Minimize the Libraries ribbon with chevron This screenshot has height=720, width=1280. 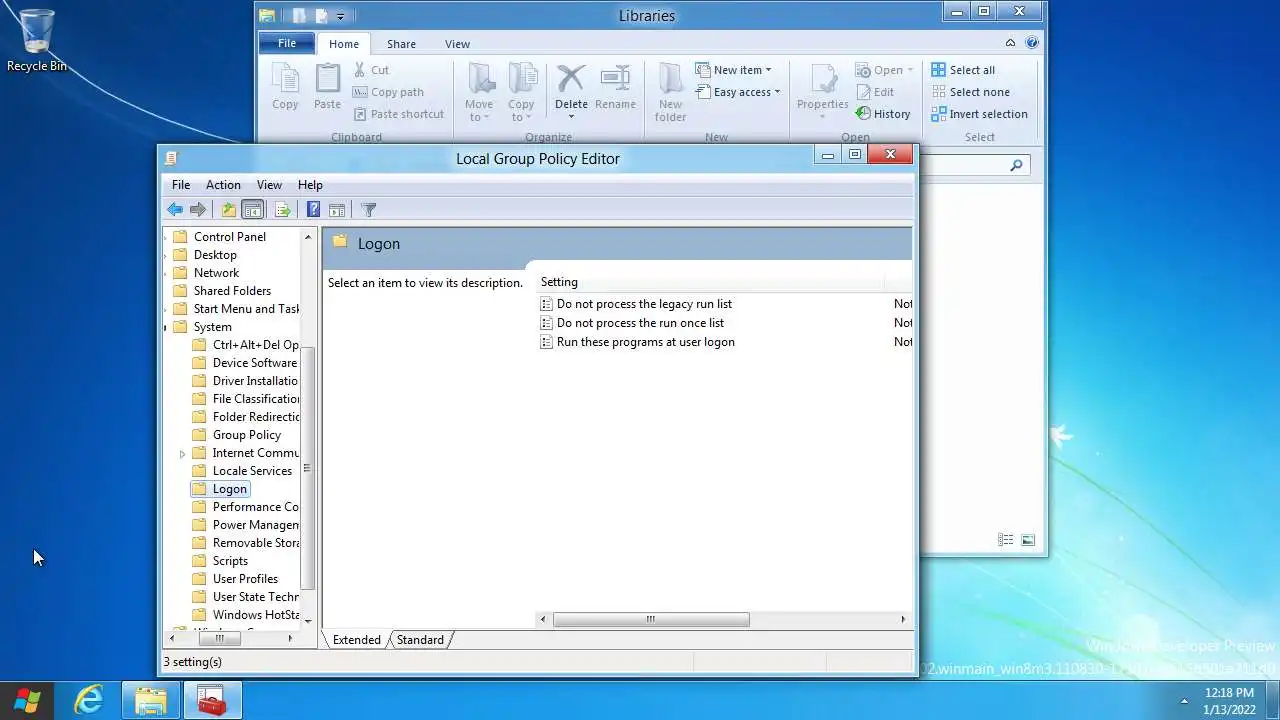click(1010, 43)
